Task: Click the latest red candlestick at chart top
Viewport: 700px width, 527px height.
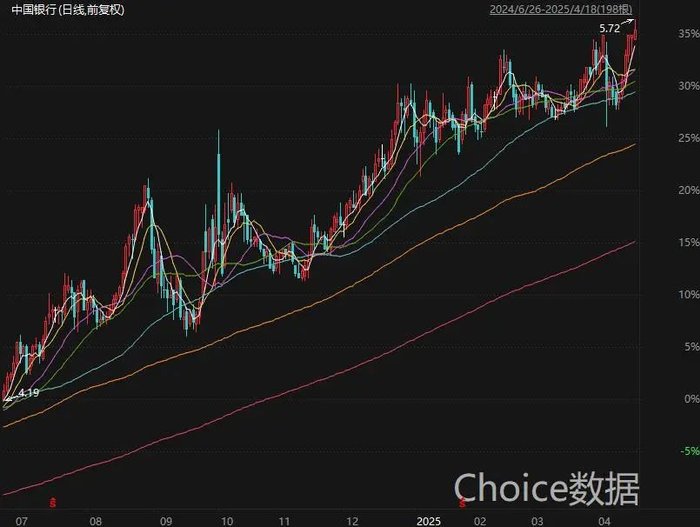Action: 635,32
